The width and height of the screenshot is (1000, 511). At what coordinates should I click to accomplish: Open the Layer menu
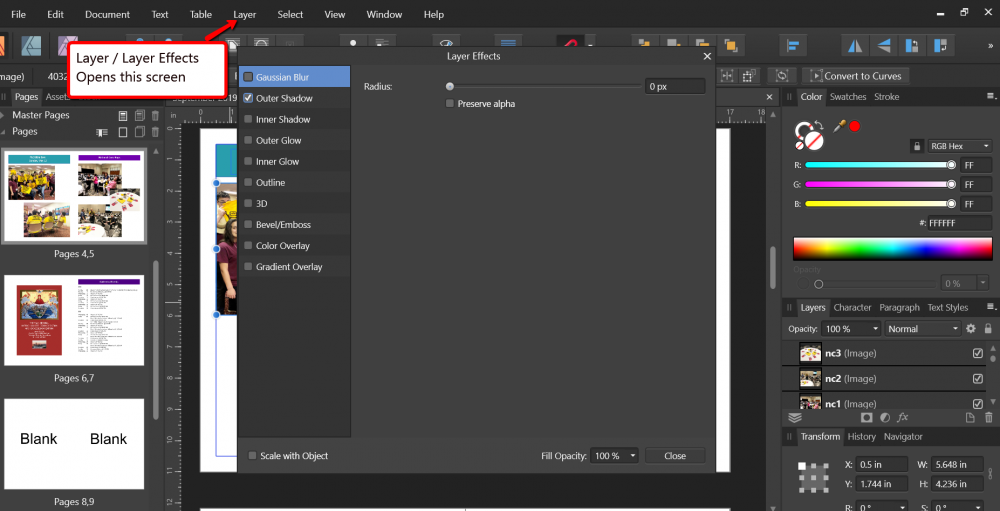(244, 15)
